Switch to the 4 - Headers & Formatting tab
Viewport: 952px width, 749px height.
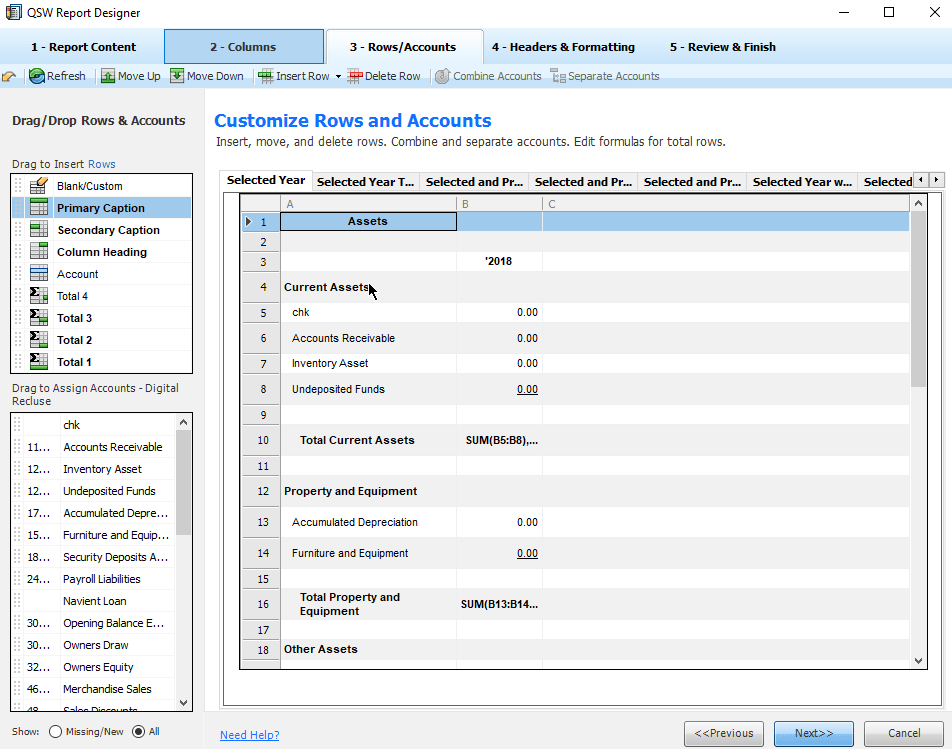(x=563, y=46)
